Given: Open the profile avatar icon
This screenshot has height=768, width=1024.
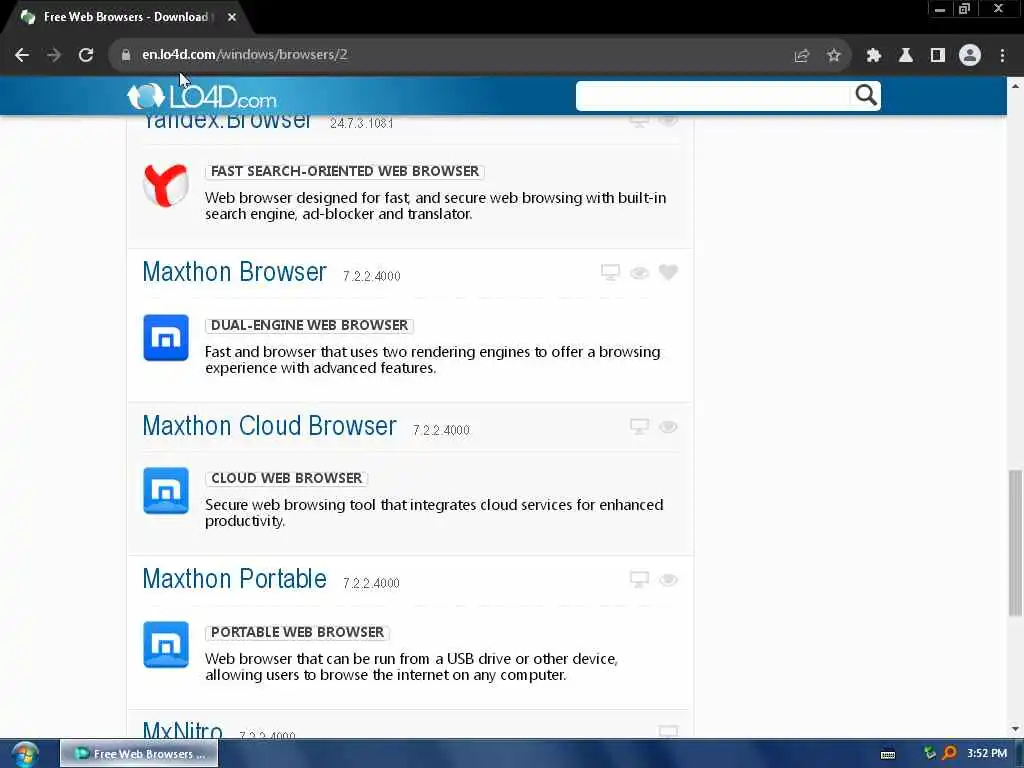Looking at the screenshot, I should tap(970, 56).
